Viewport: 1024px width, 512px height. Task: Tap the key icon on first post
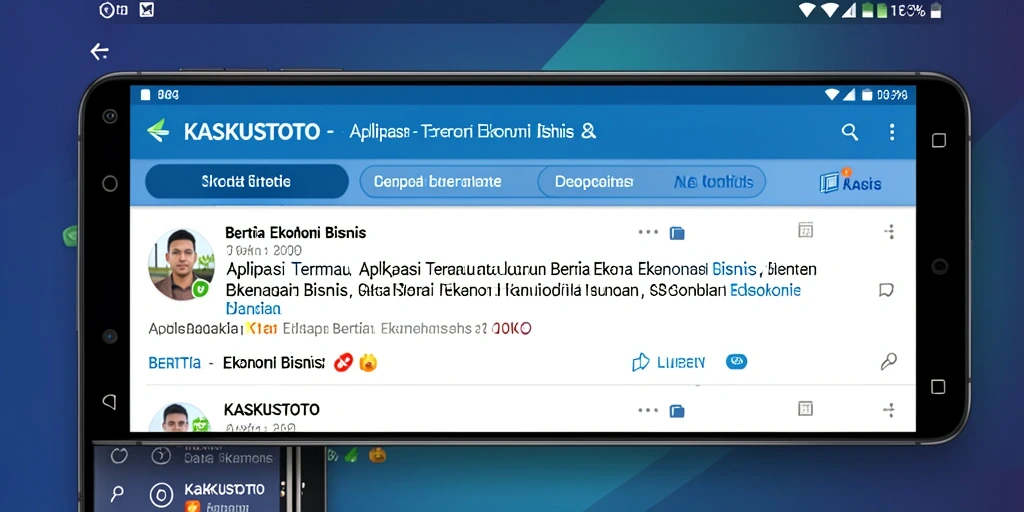click(889, 361)
